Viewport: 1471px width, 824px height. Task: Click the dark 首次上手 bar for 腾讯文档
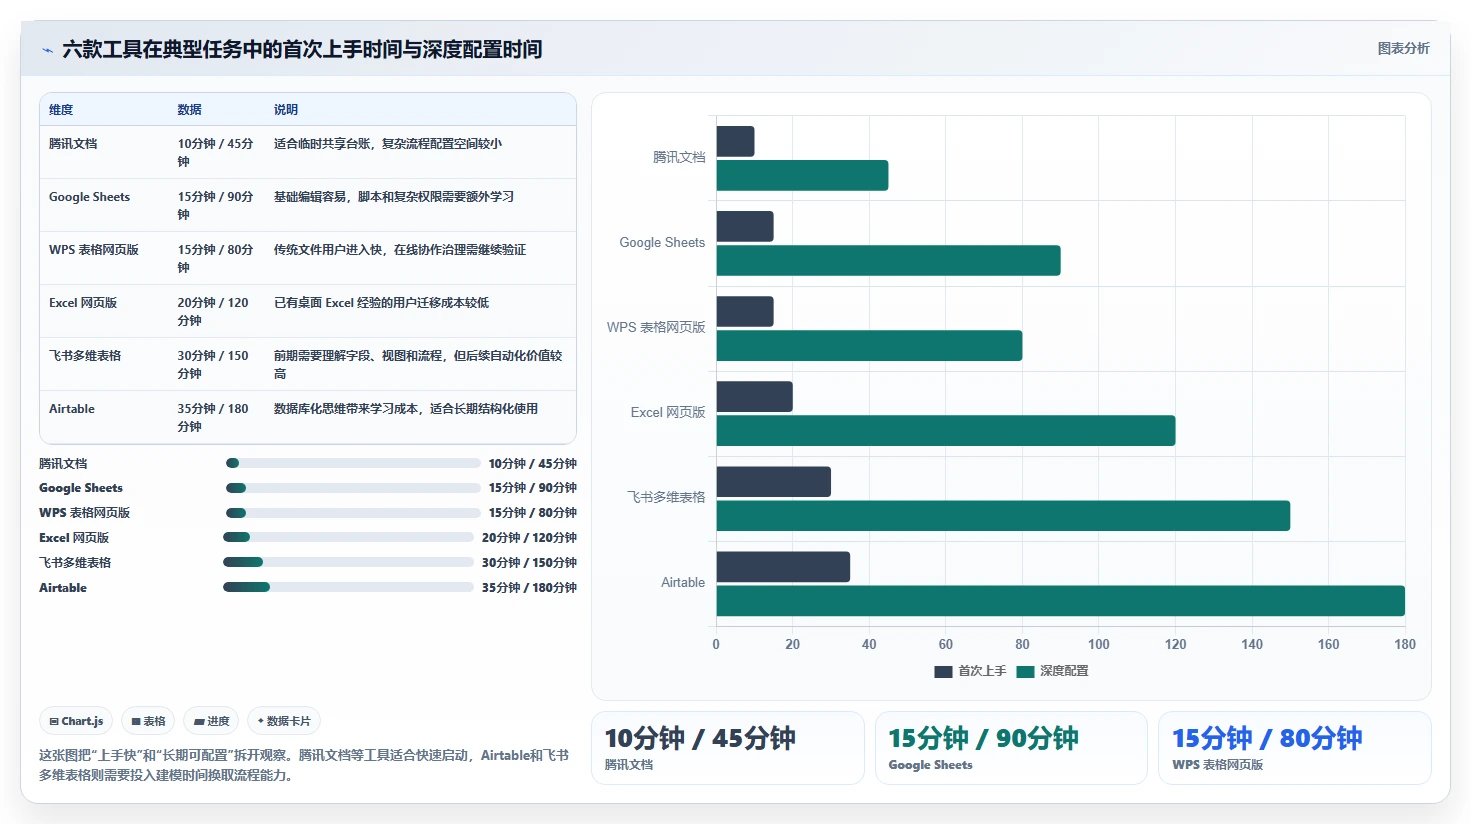point(735,141)
